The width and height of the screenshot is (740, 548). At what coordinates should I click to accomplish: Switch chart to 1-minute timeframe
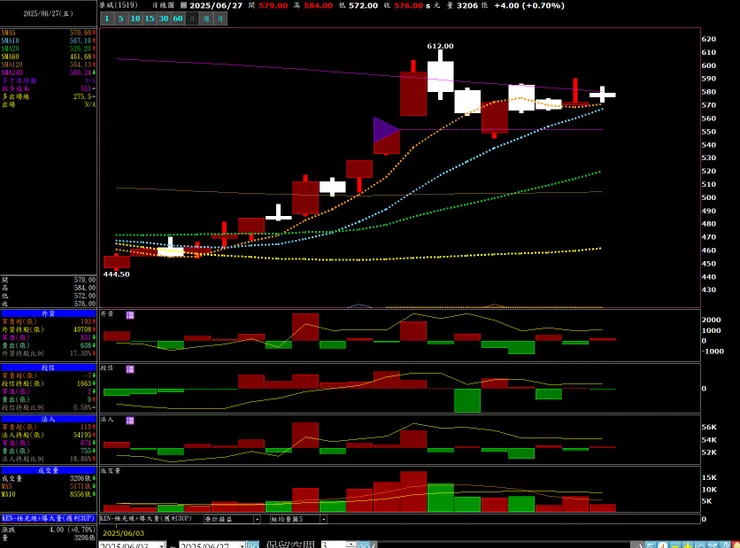click(107, 18)
